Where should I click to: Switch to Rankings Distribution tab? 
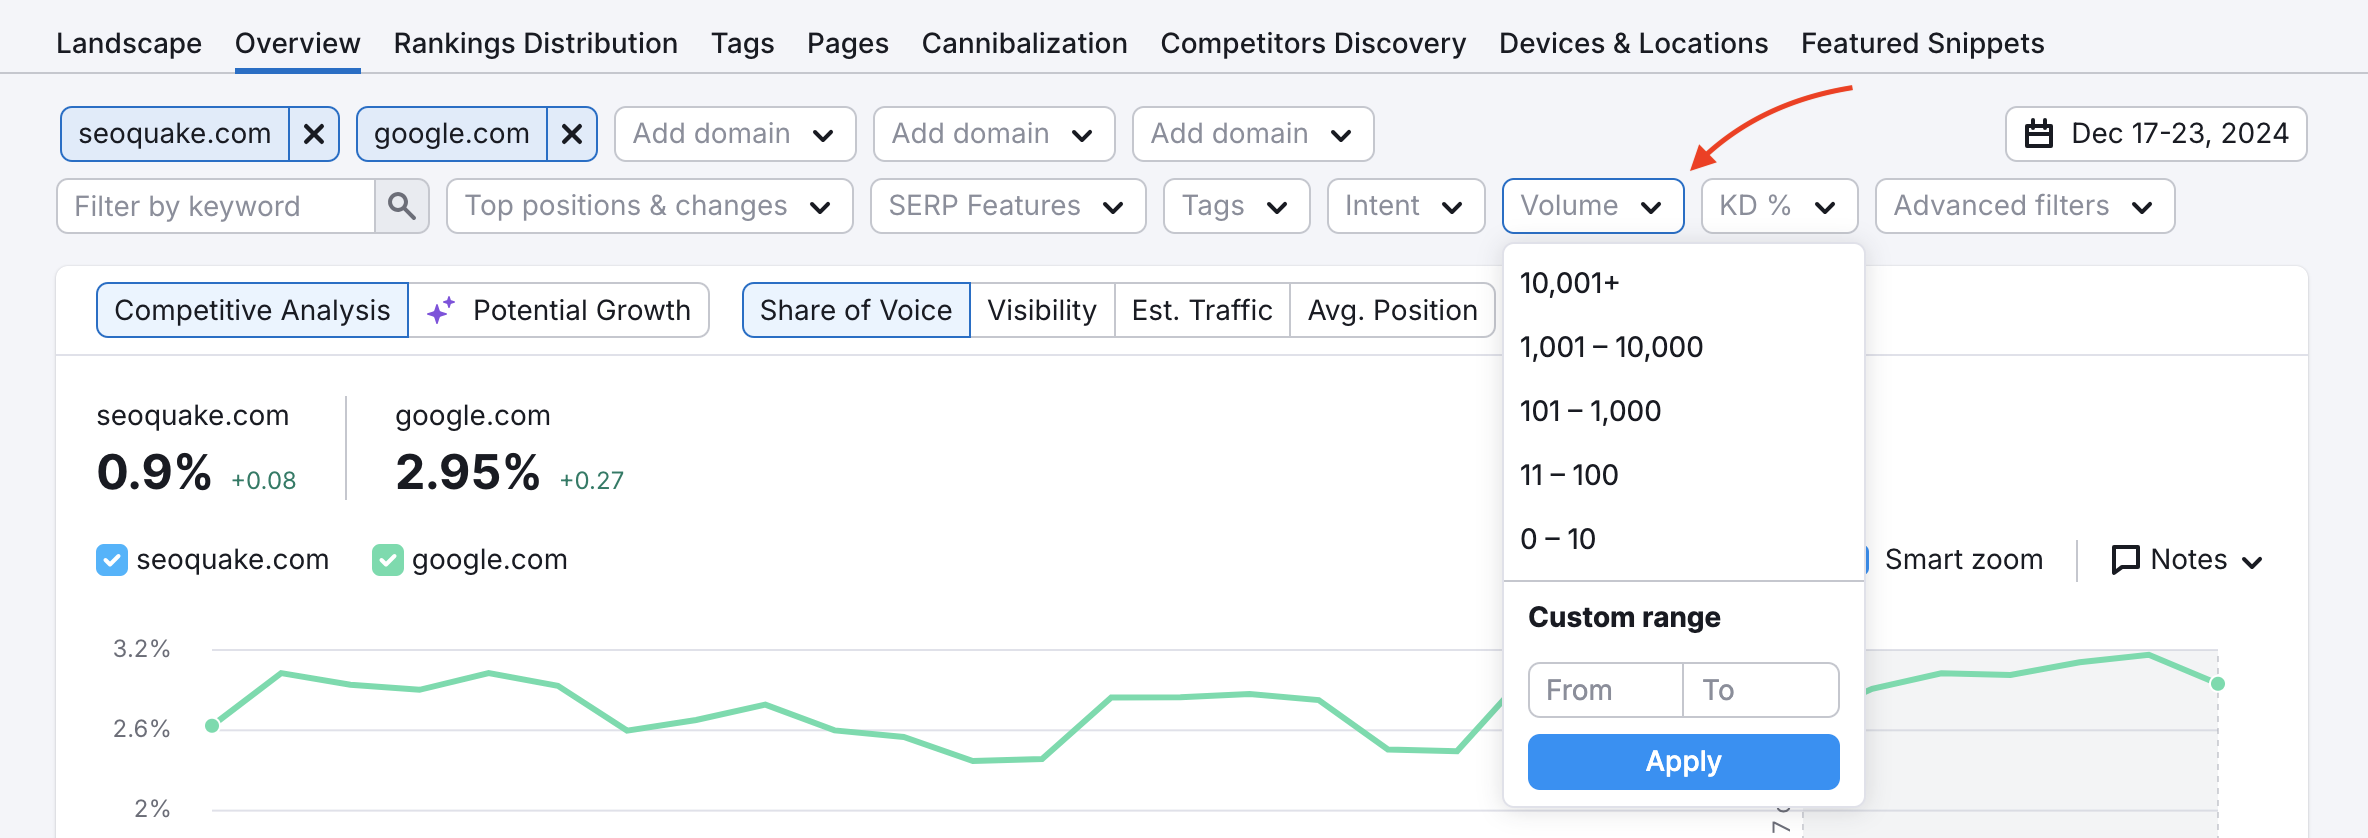tap(535, 43)
